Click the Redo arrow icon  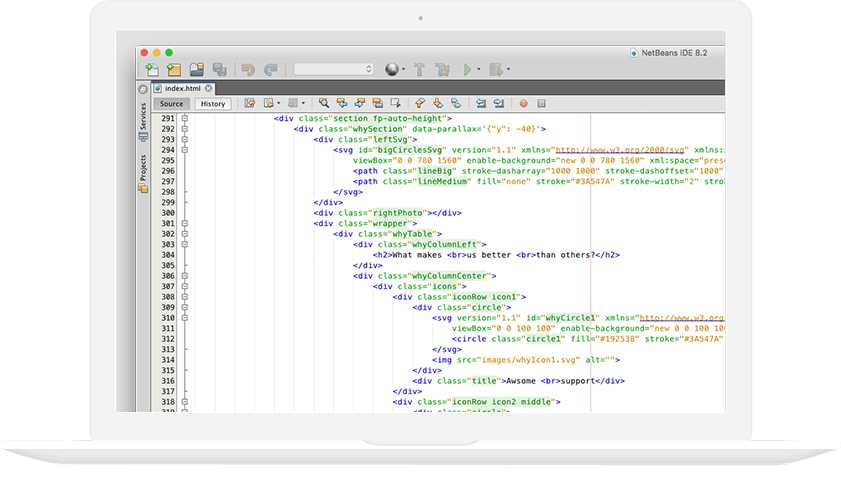pyautogui.click(x=270, y=69)
